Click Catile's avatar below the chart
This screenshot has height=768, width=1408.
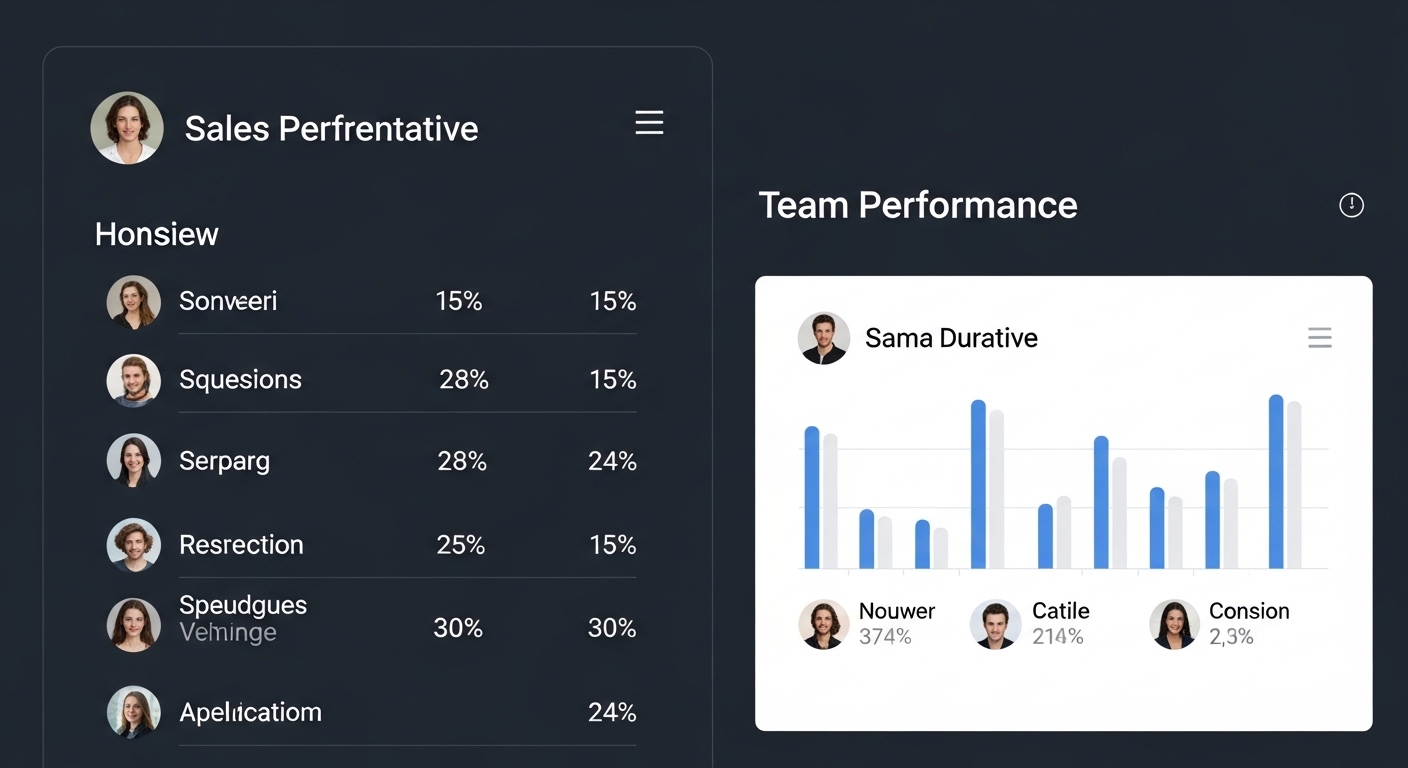(996, 624)
